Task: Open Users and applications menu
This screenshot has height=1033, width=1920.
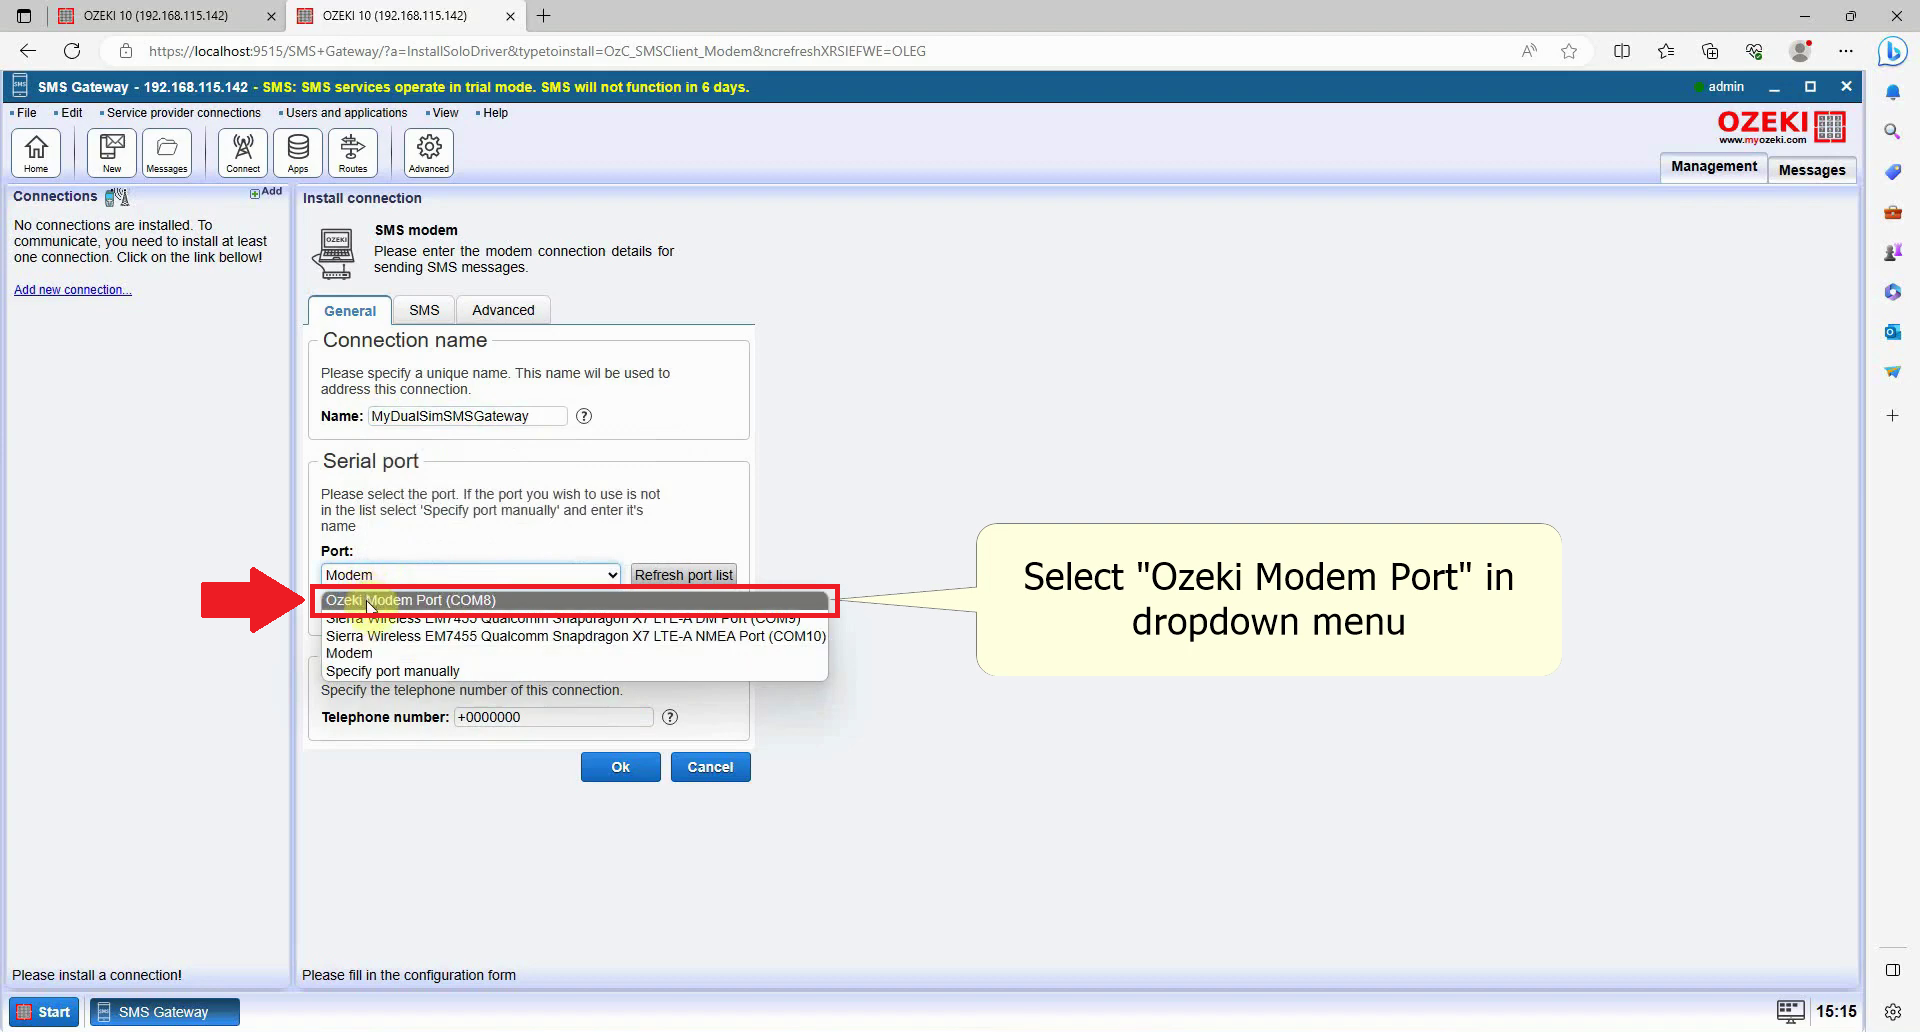Action: [x=346, y=113]
